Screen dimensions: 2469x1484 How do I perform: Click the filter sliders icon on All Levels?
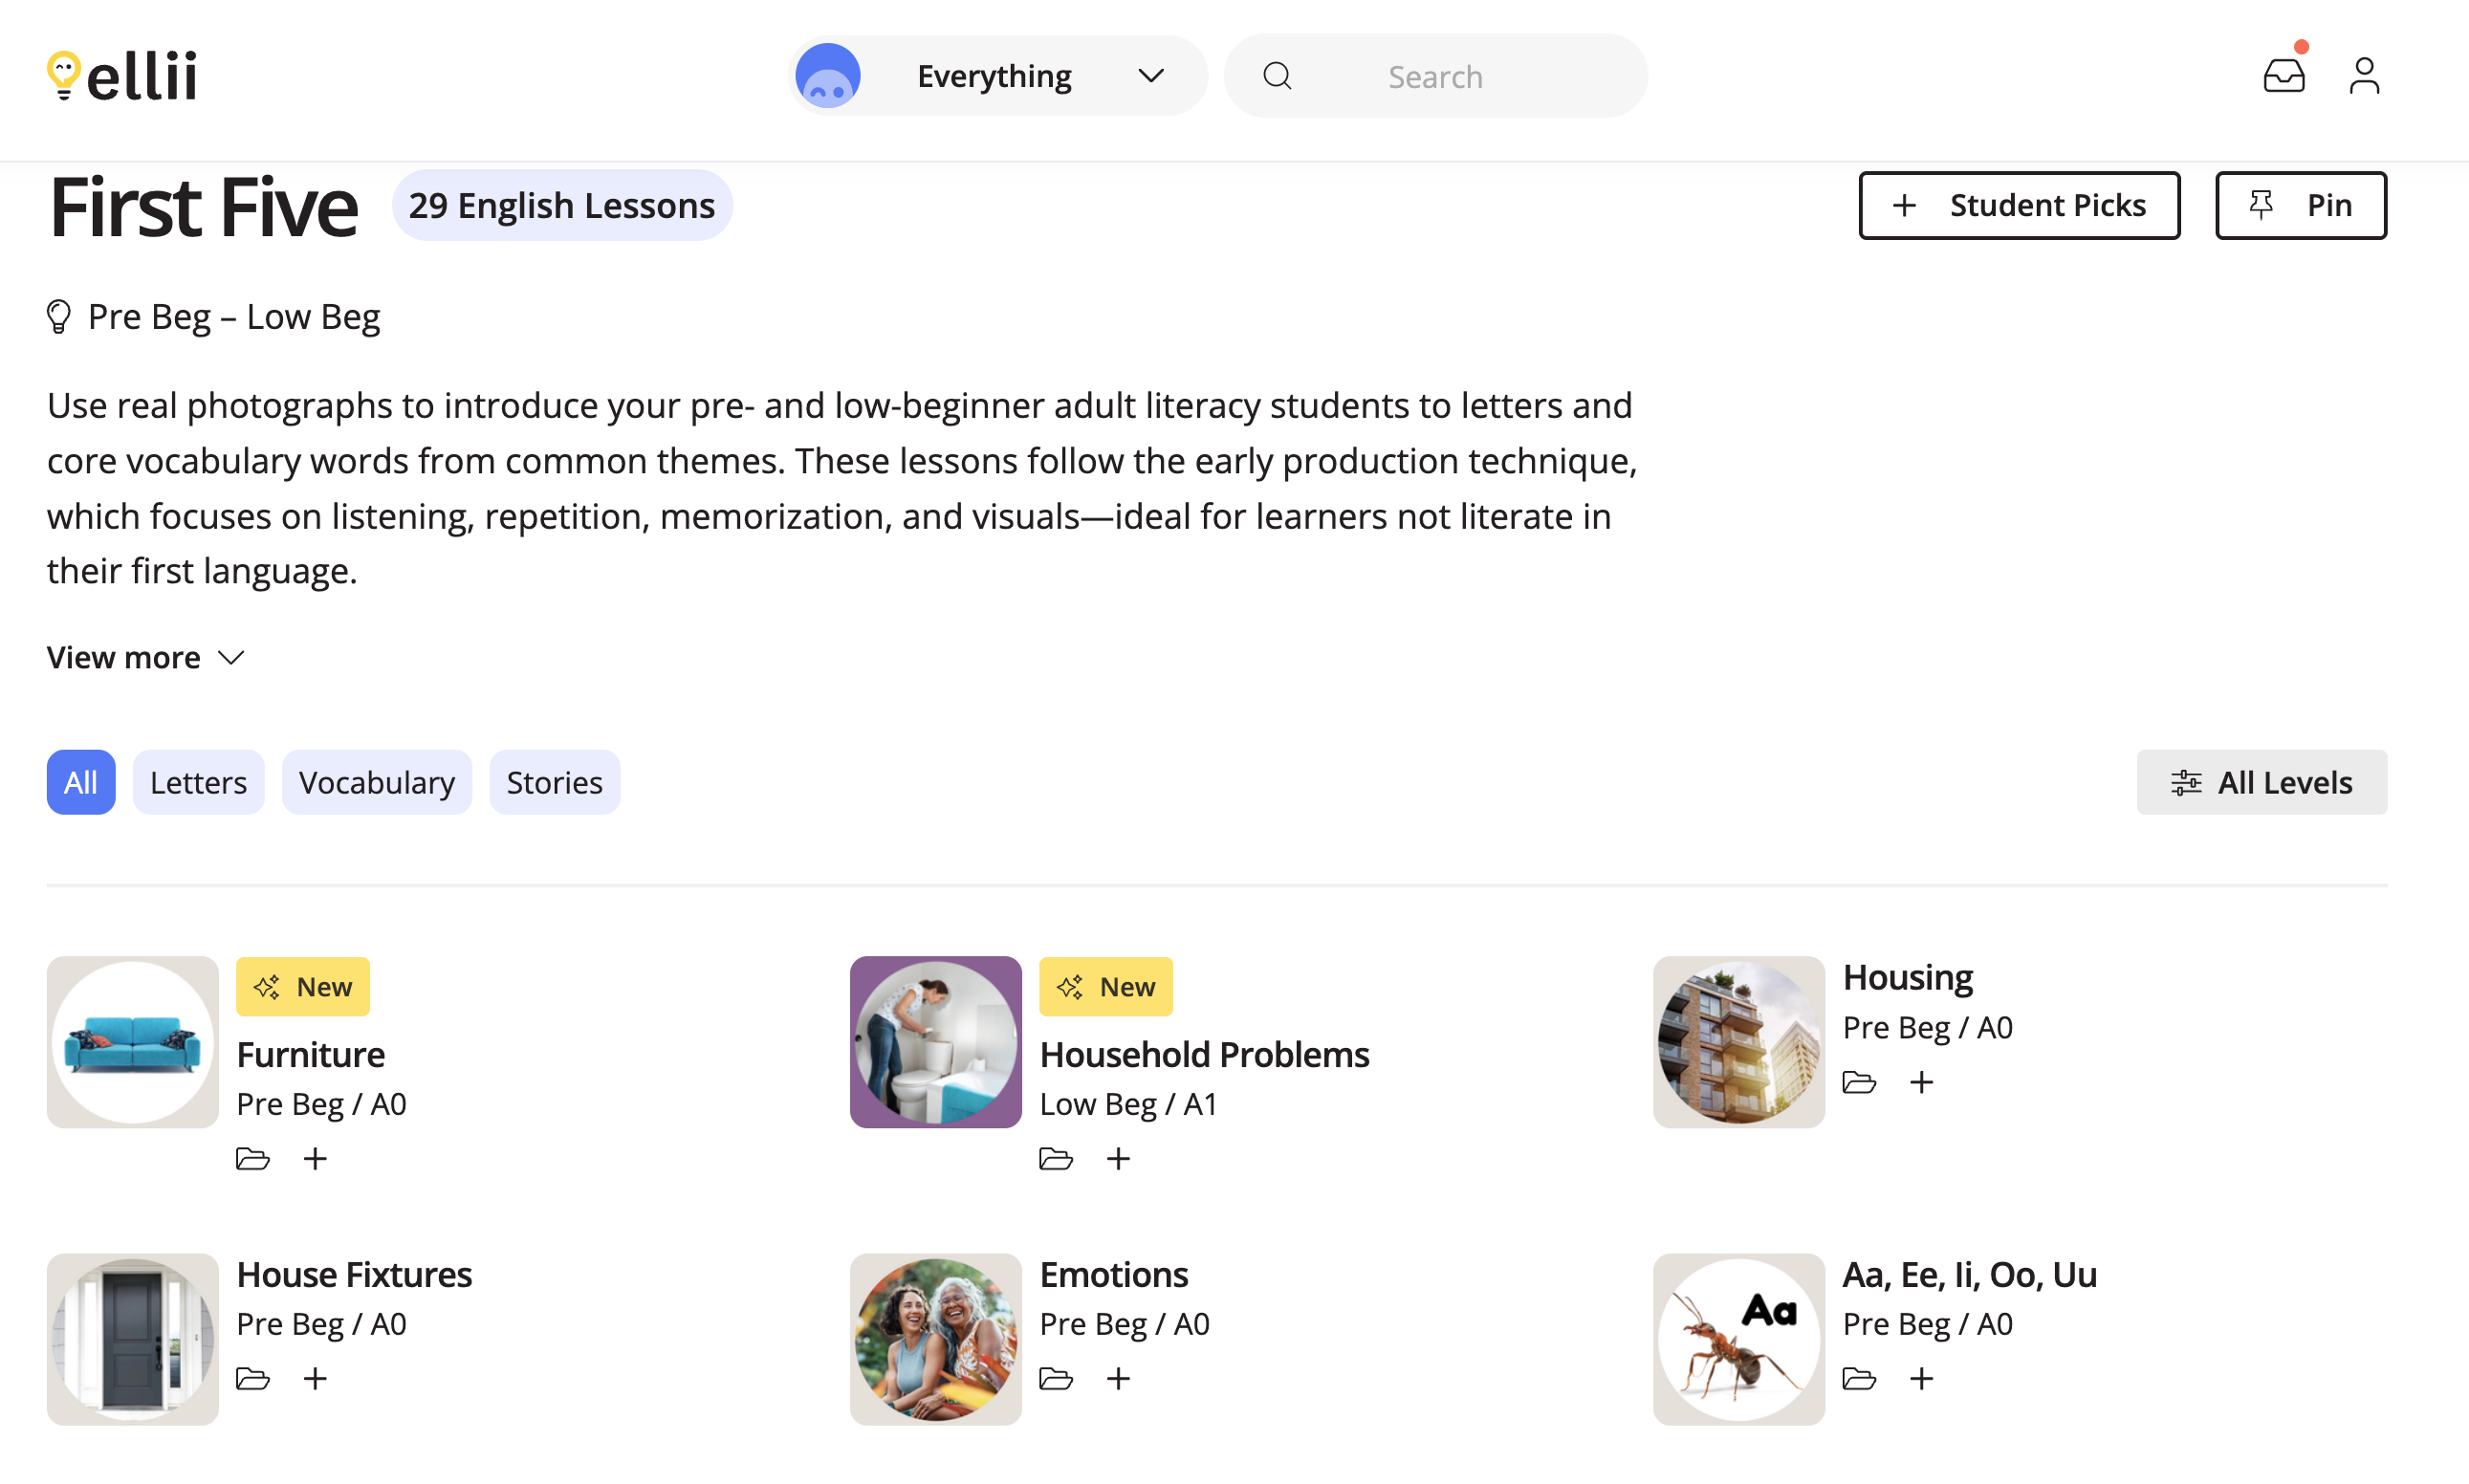pyautogui.click(x=2186, y=782)
